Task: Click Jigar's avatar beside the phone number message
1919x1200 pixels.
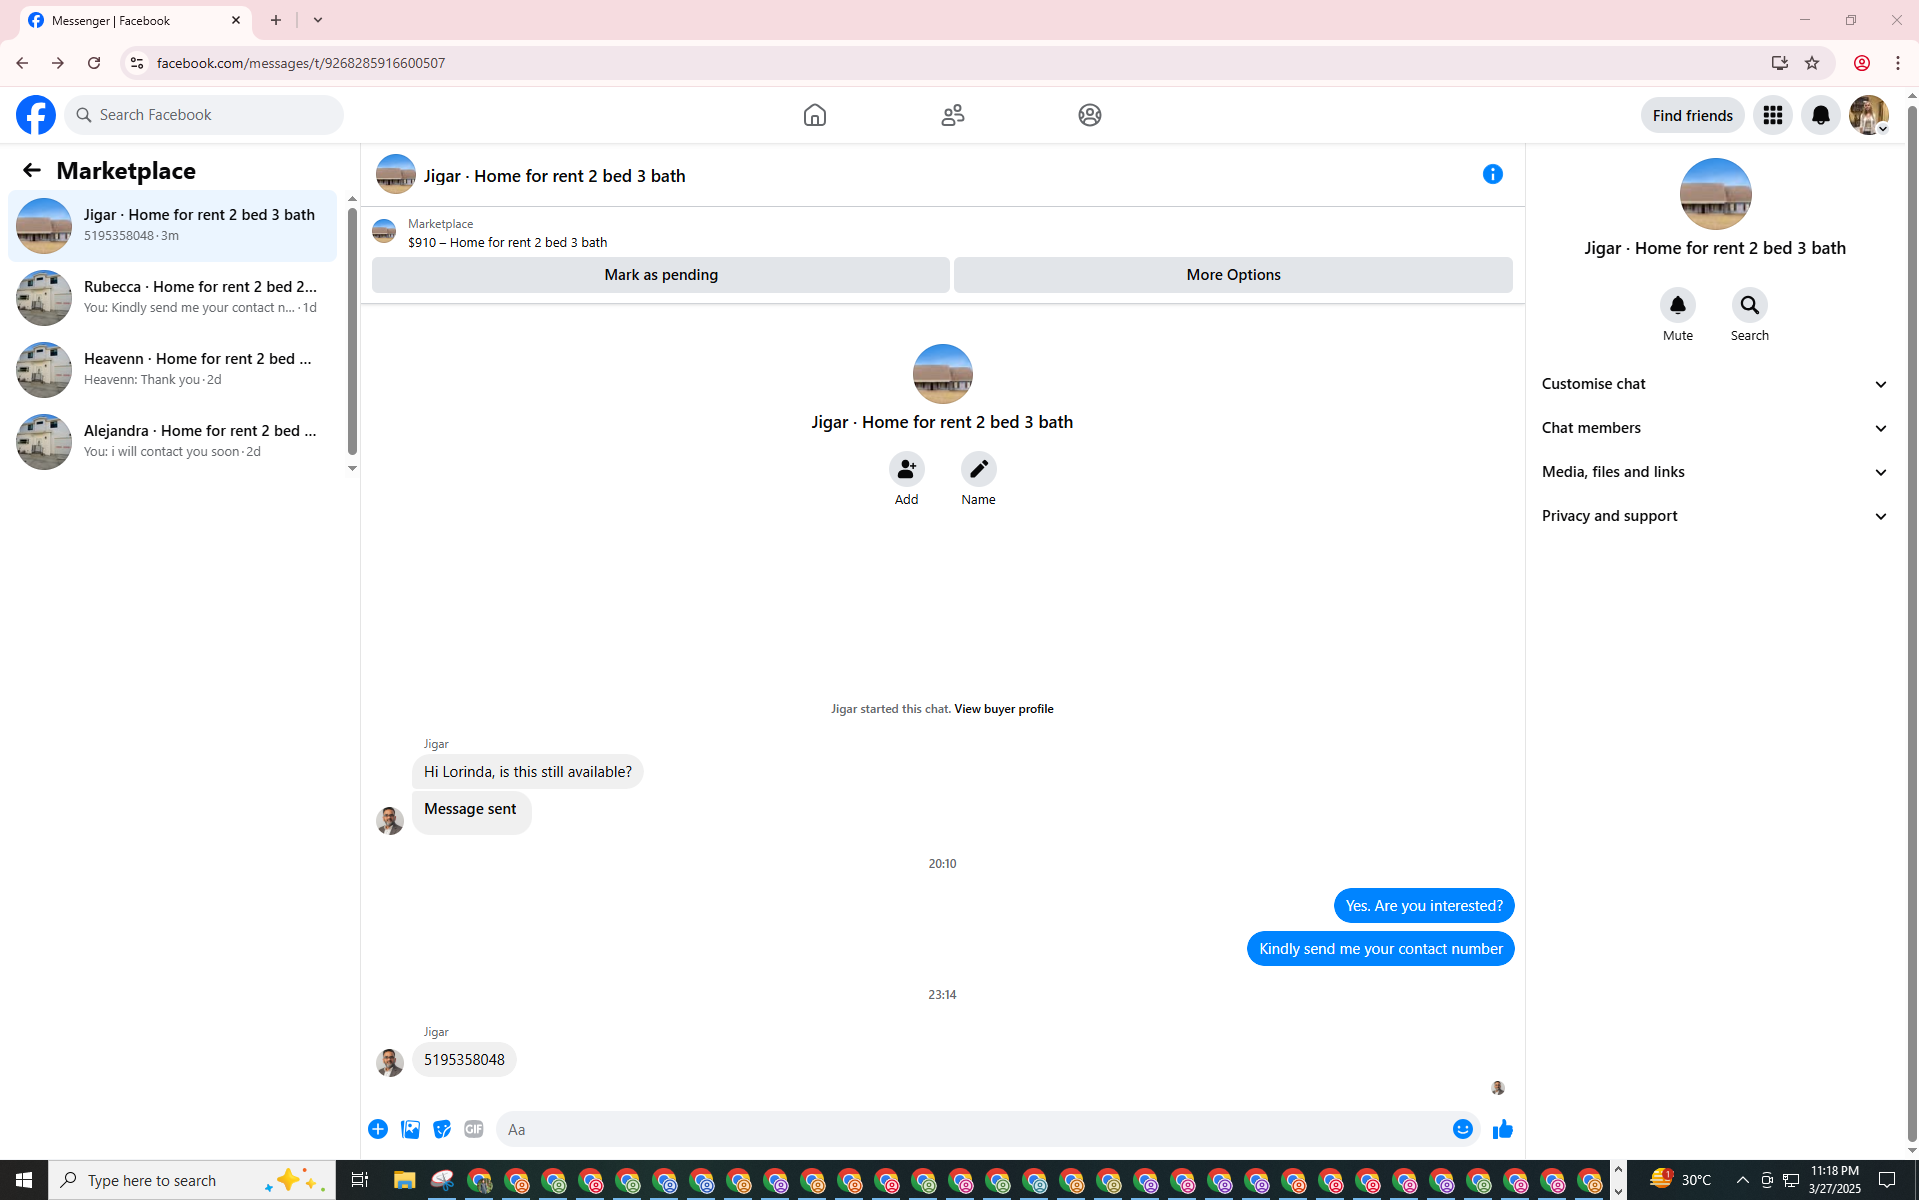Action: click(x=390, y=1062)
